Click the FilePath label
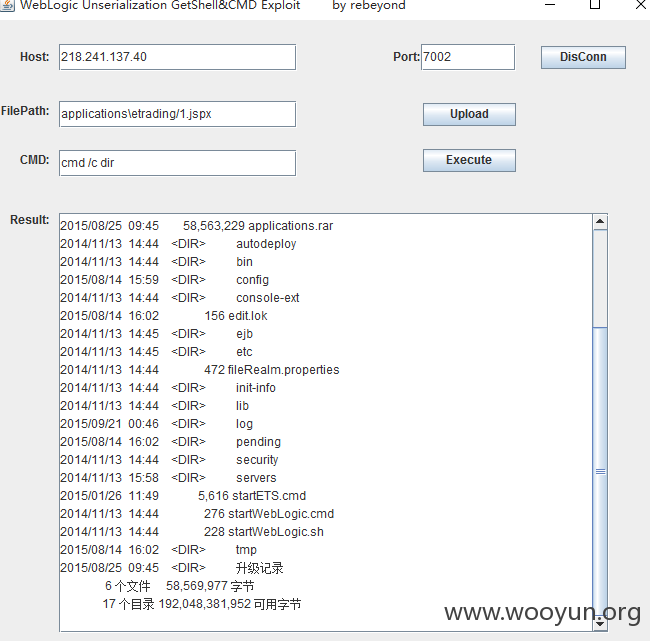650x641 pixels. point(25,111)
